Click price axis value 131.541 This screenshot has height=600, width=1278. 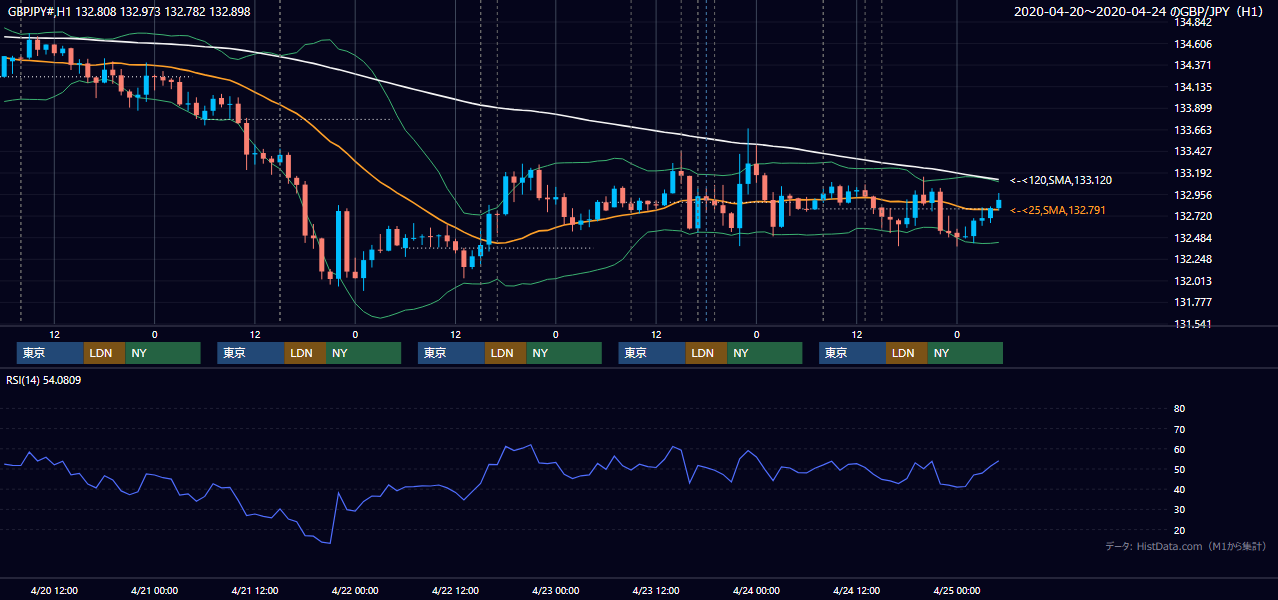point(1192,324)
